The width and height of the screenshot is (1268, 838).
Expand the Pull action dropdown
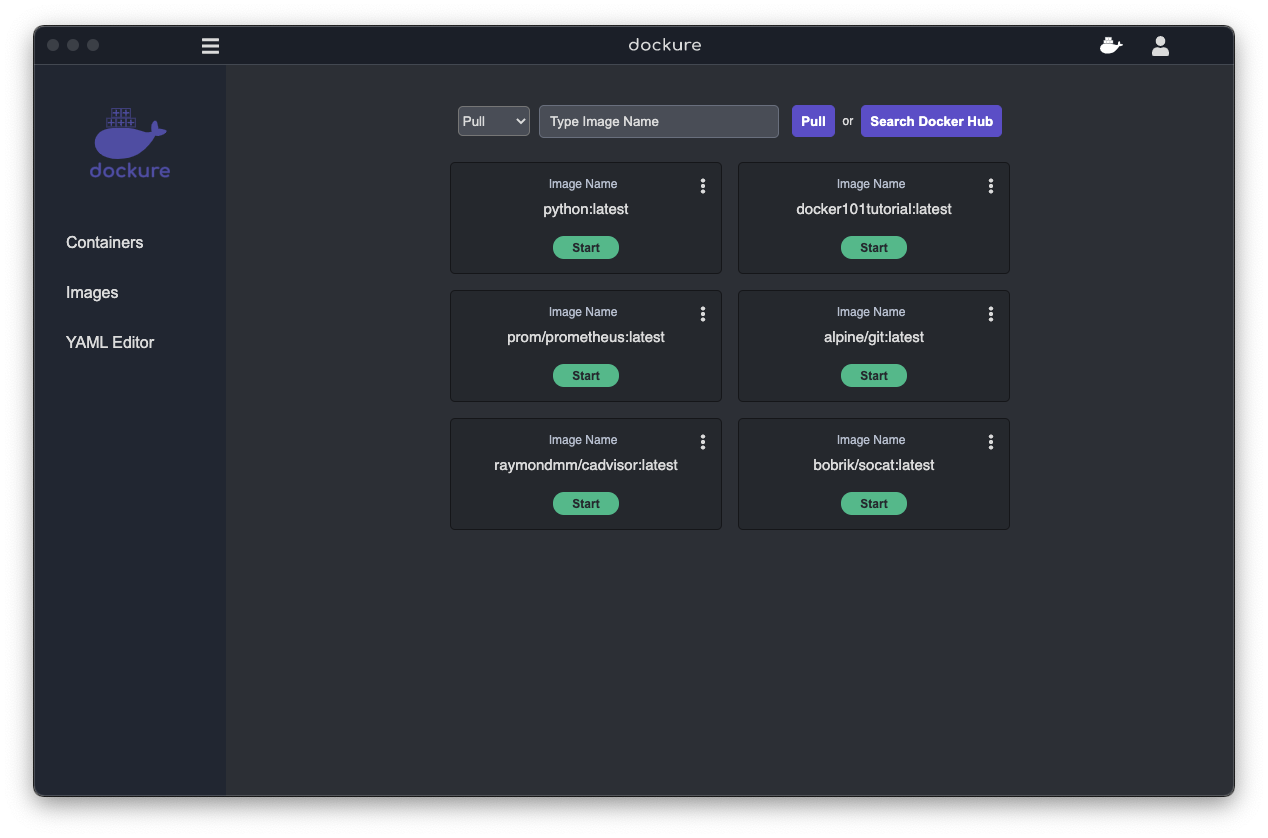pyautogui.click(x=494, y=121)
